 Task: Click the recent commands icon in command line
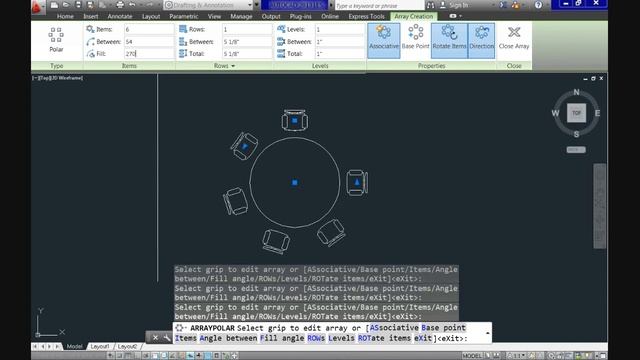coord(180,328)
